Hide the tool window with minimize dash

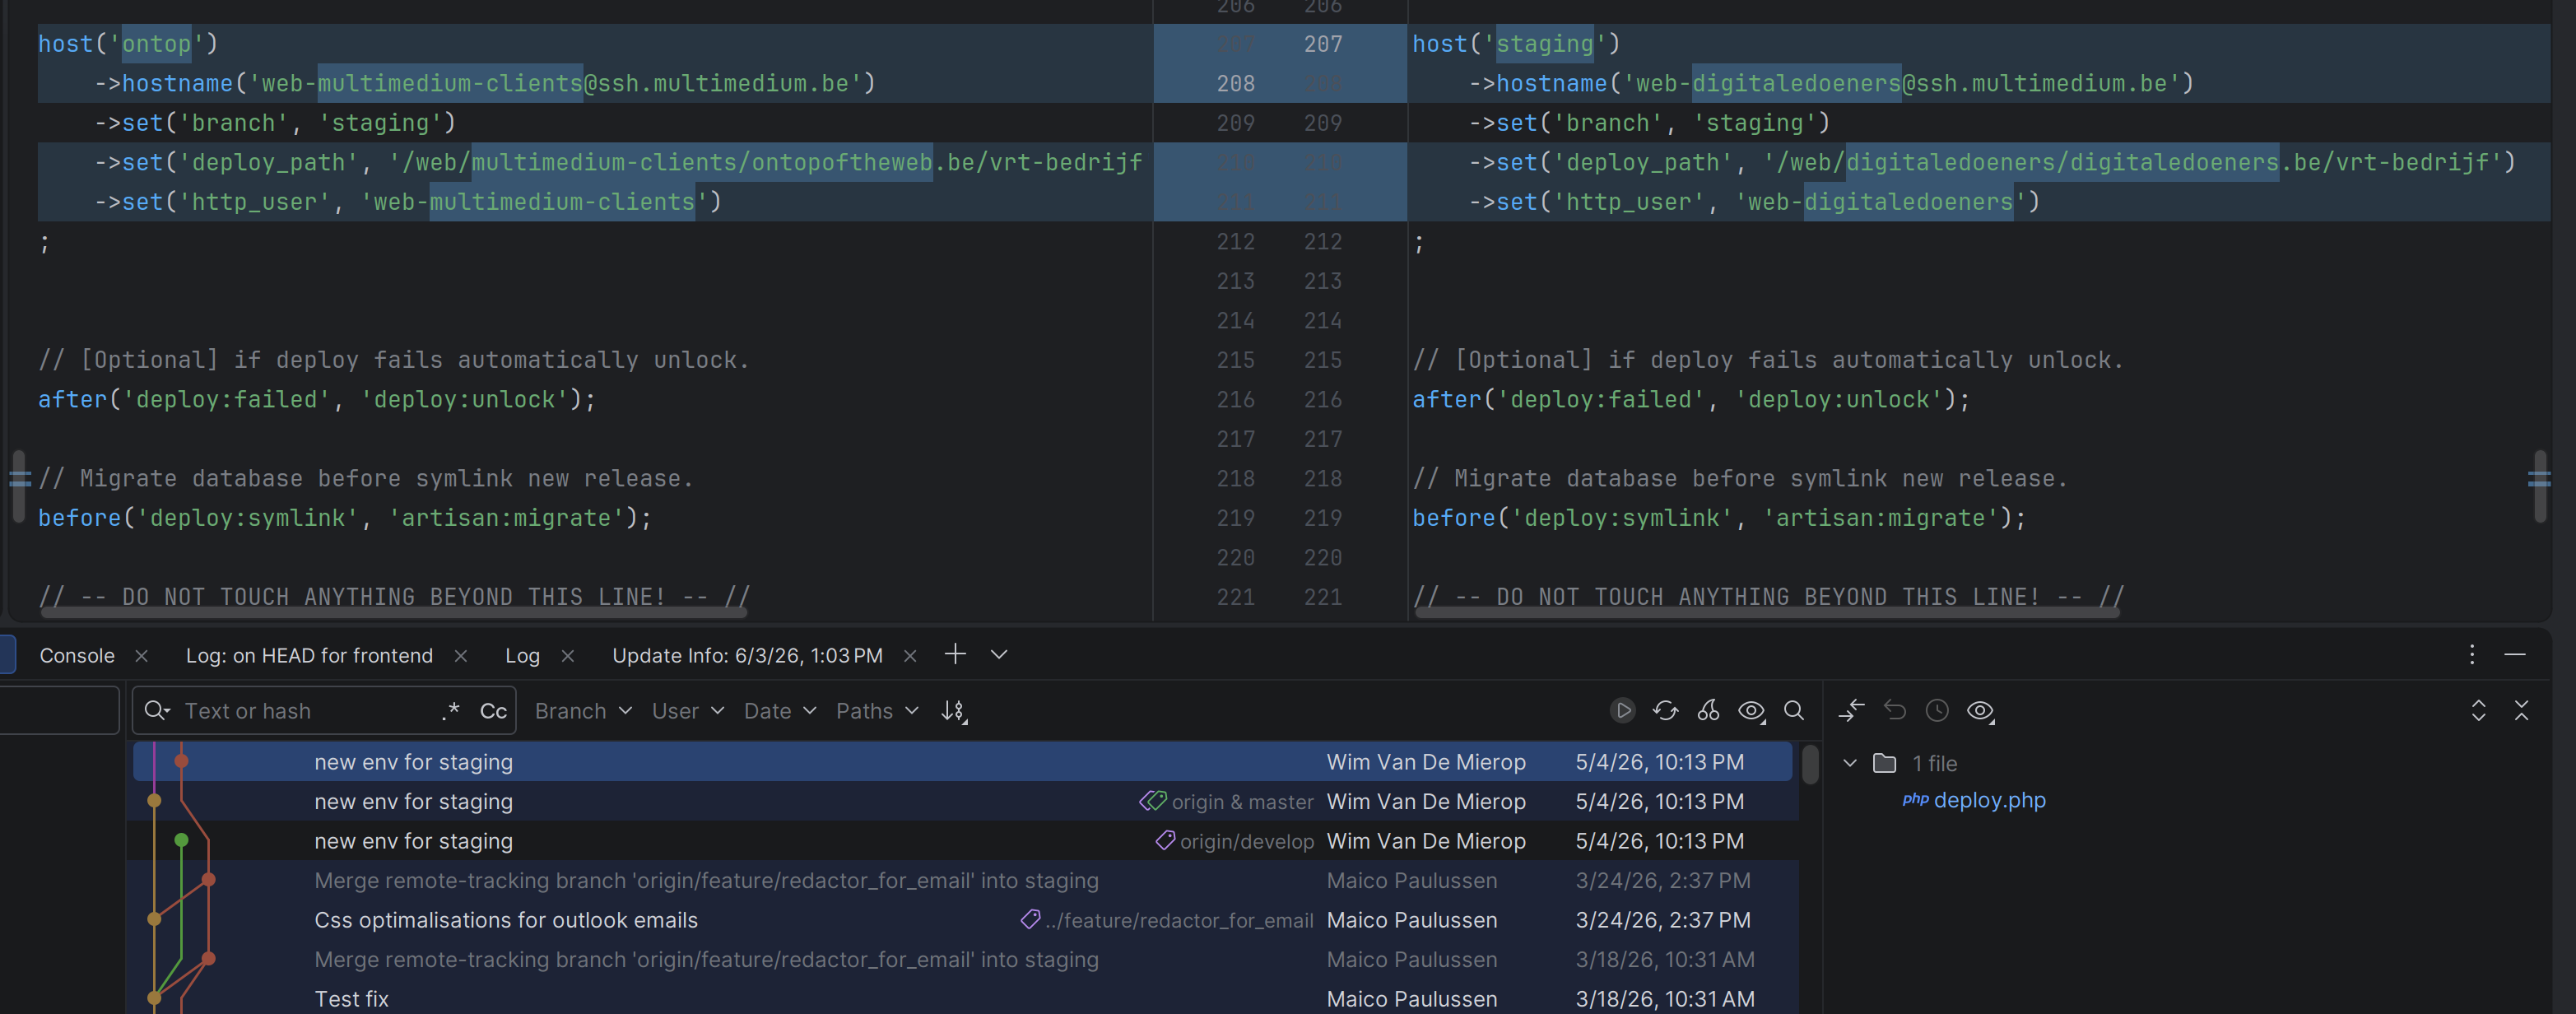coord(2515,655)
